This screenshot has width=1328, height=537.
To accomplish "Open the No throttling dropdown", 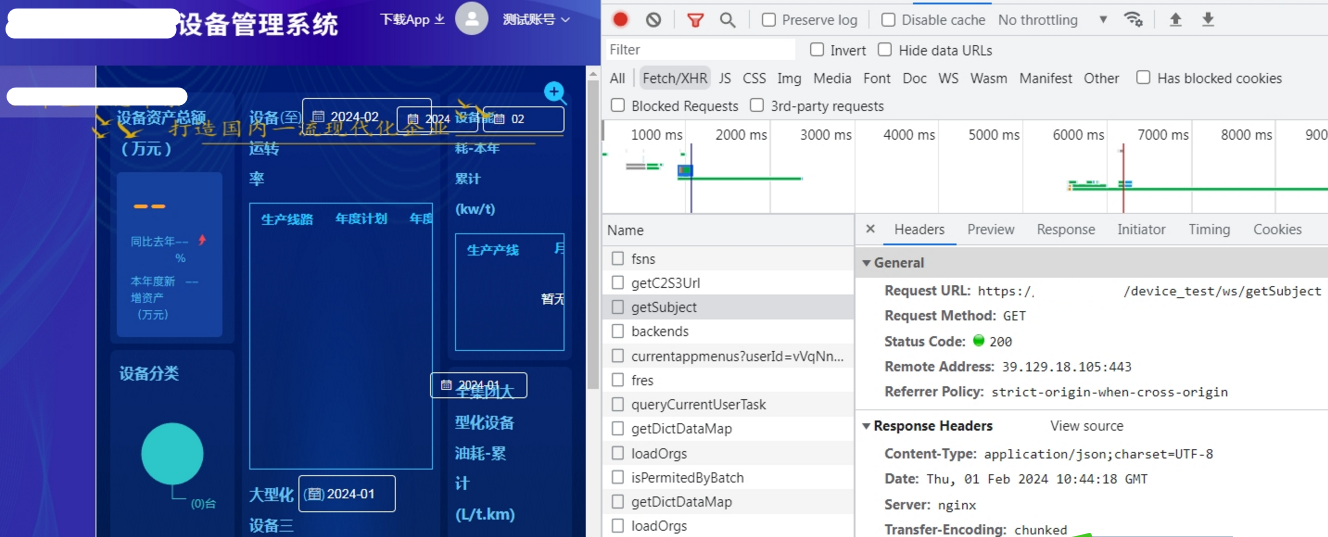I will click(x=1052, y=20).
